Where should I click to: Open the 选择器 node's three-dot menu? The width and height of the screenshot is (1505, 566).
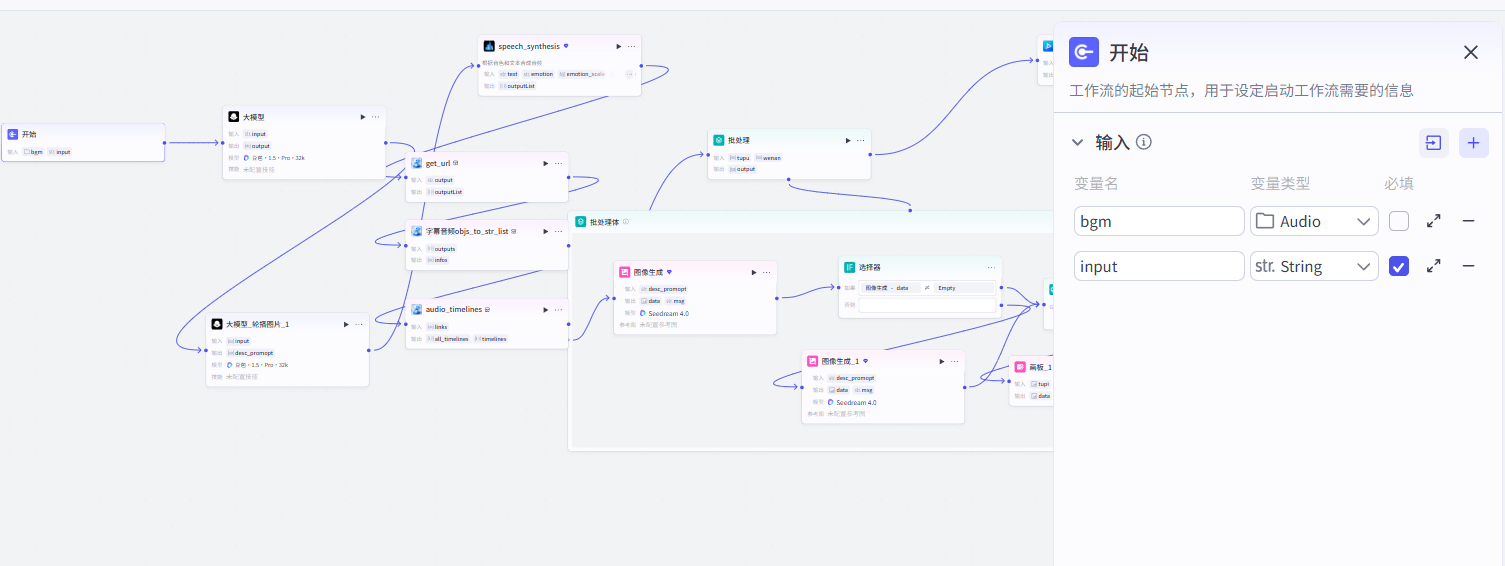point(991,267)
